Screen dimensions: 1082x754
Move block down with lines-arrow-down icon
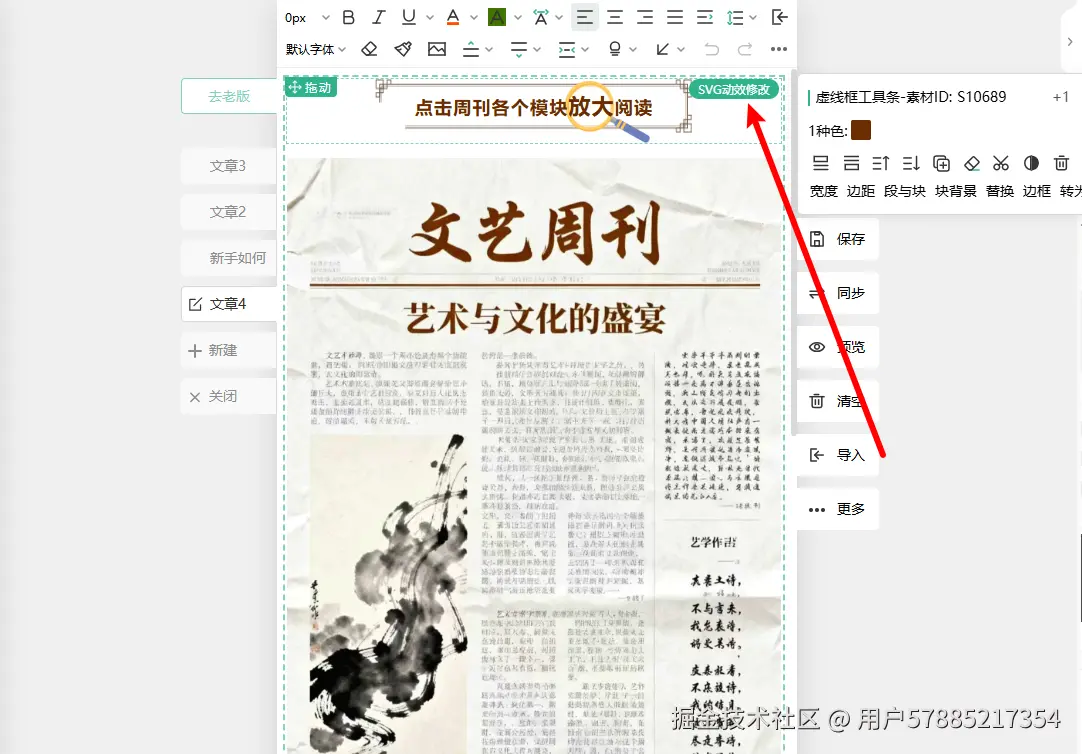coord(911,163)
